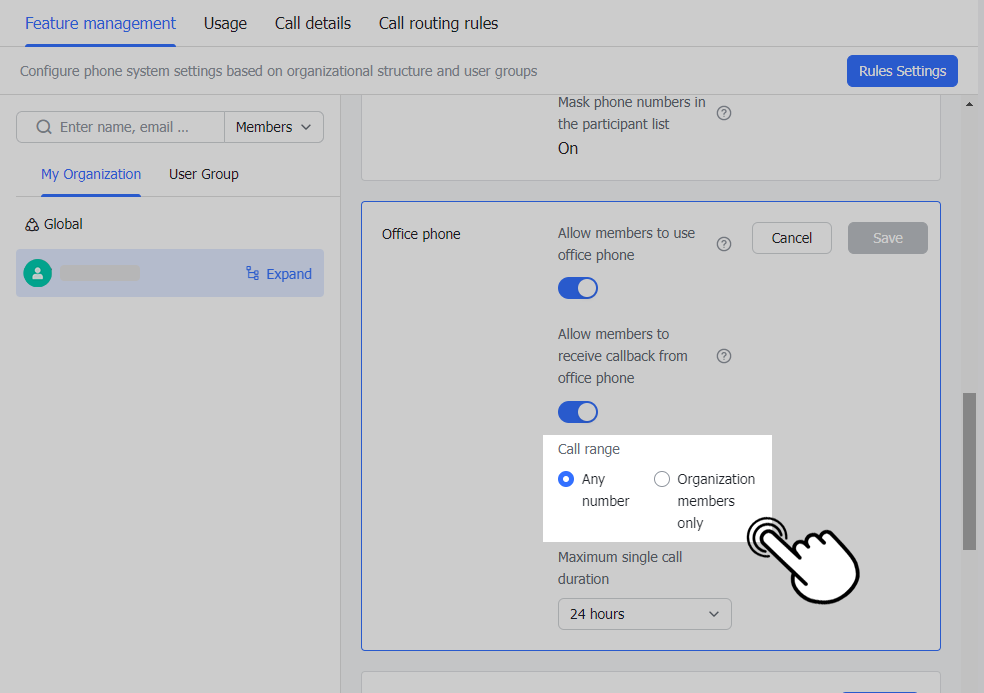The width and height of the screenshot is (984, 693).
Task: Switch to the Usage tab
Action: pos(224,23)
